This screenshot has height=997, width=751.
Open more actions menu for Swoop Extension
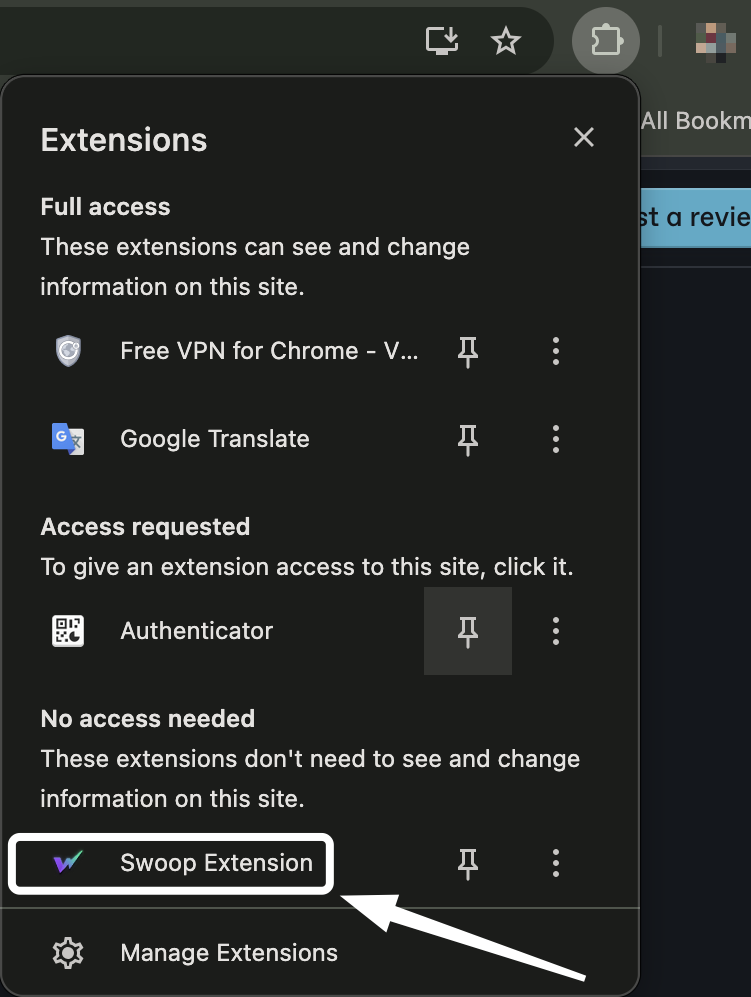pos(556,863)
